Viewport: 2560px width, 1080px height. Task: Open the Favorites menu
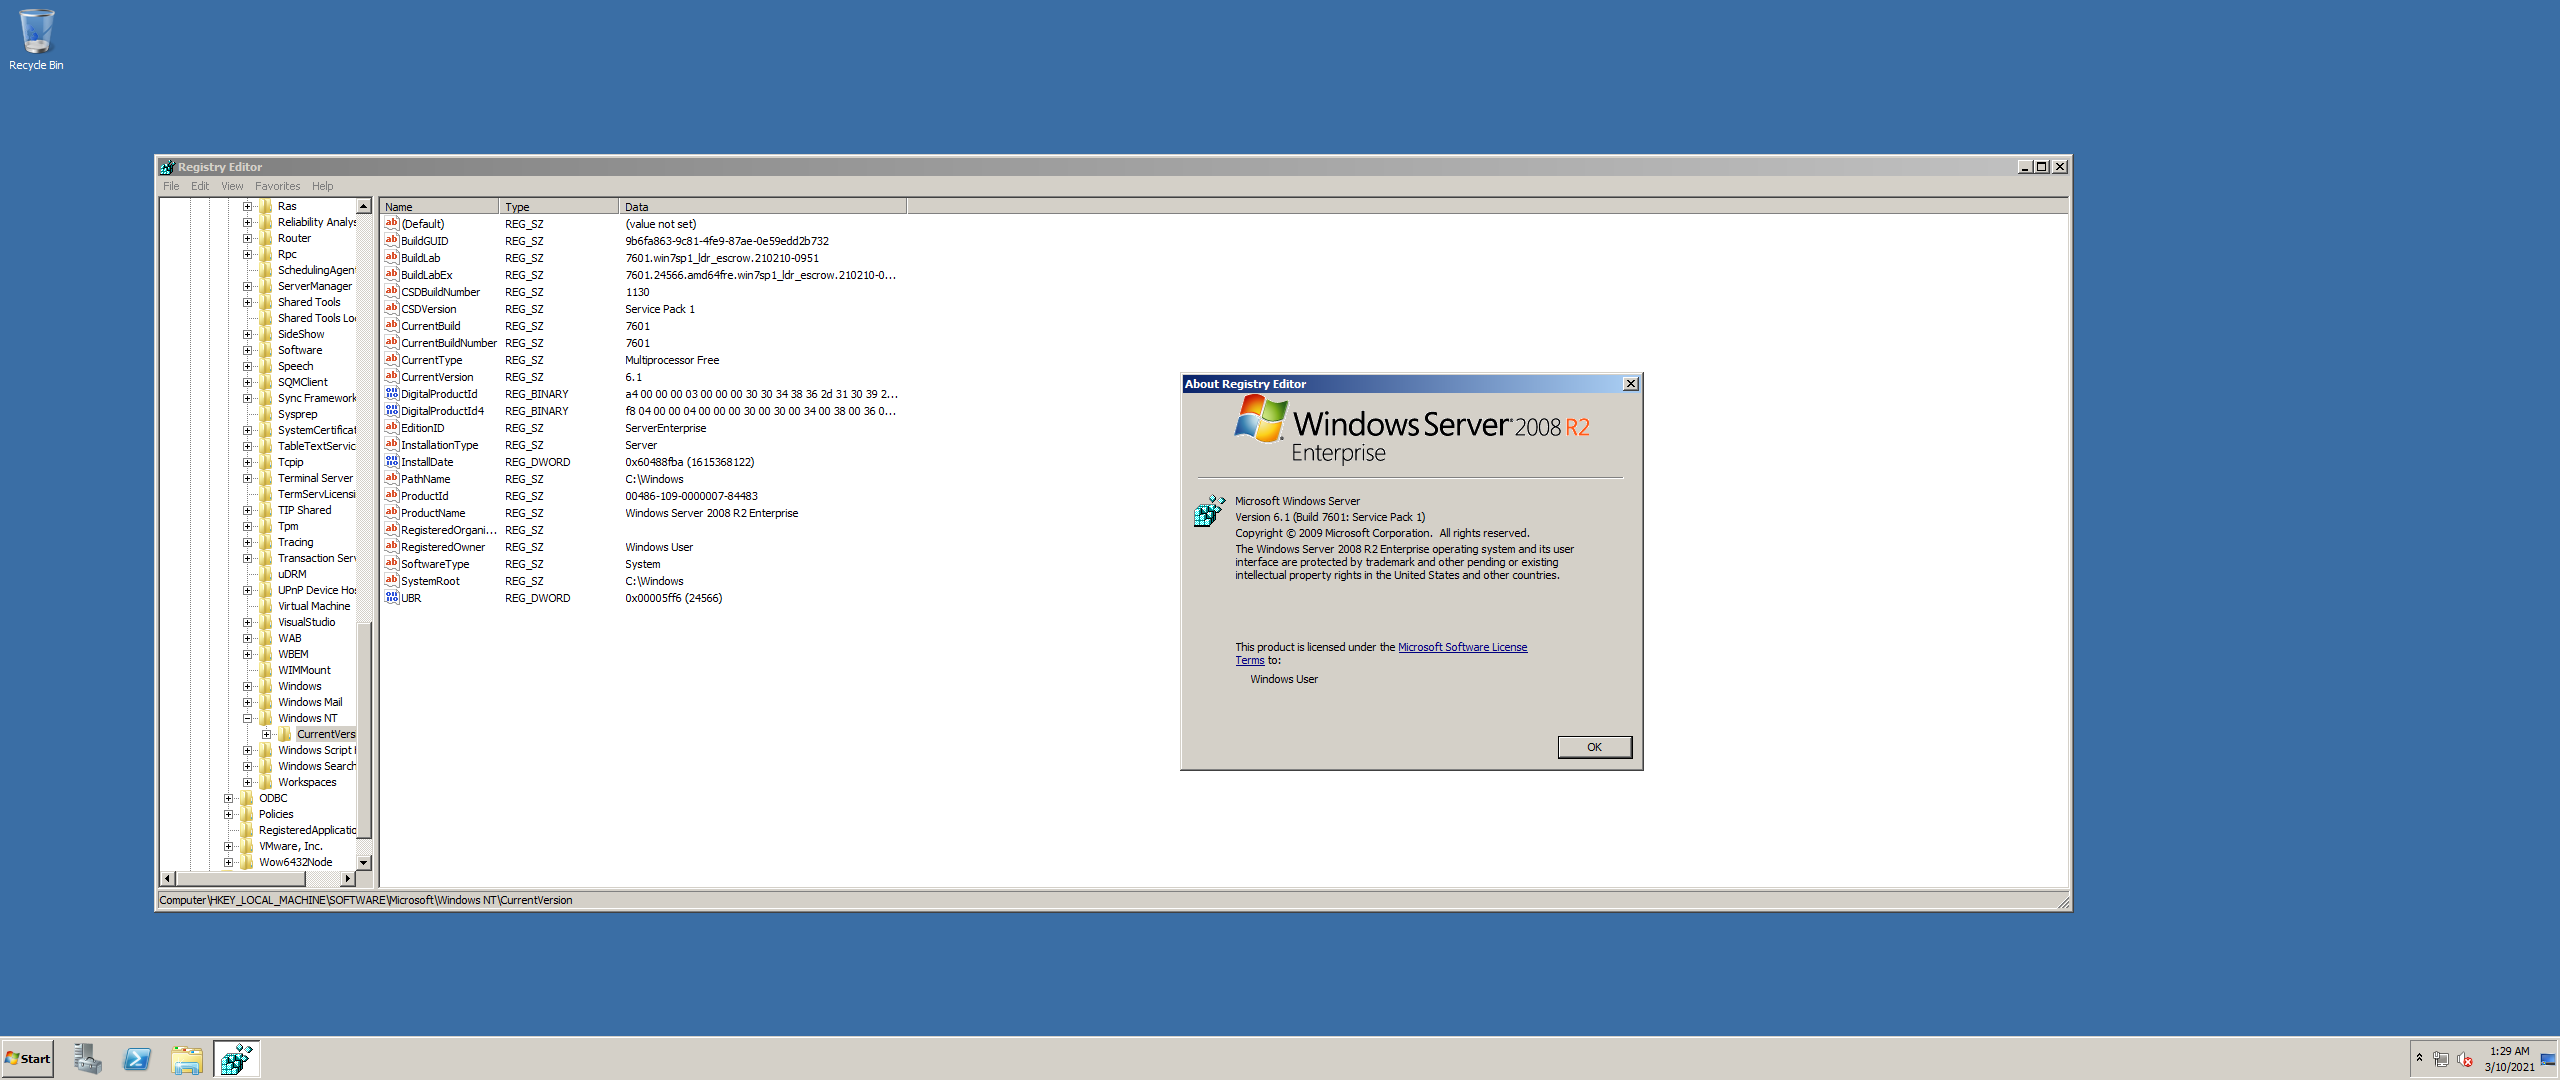tap(277, 186)
